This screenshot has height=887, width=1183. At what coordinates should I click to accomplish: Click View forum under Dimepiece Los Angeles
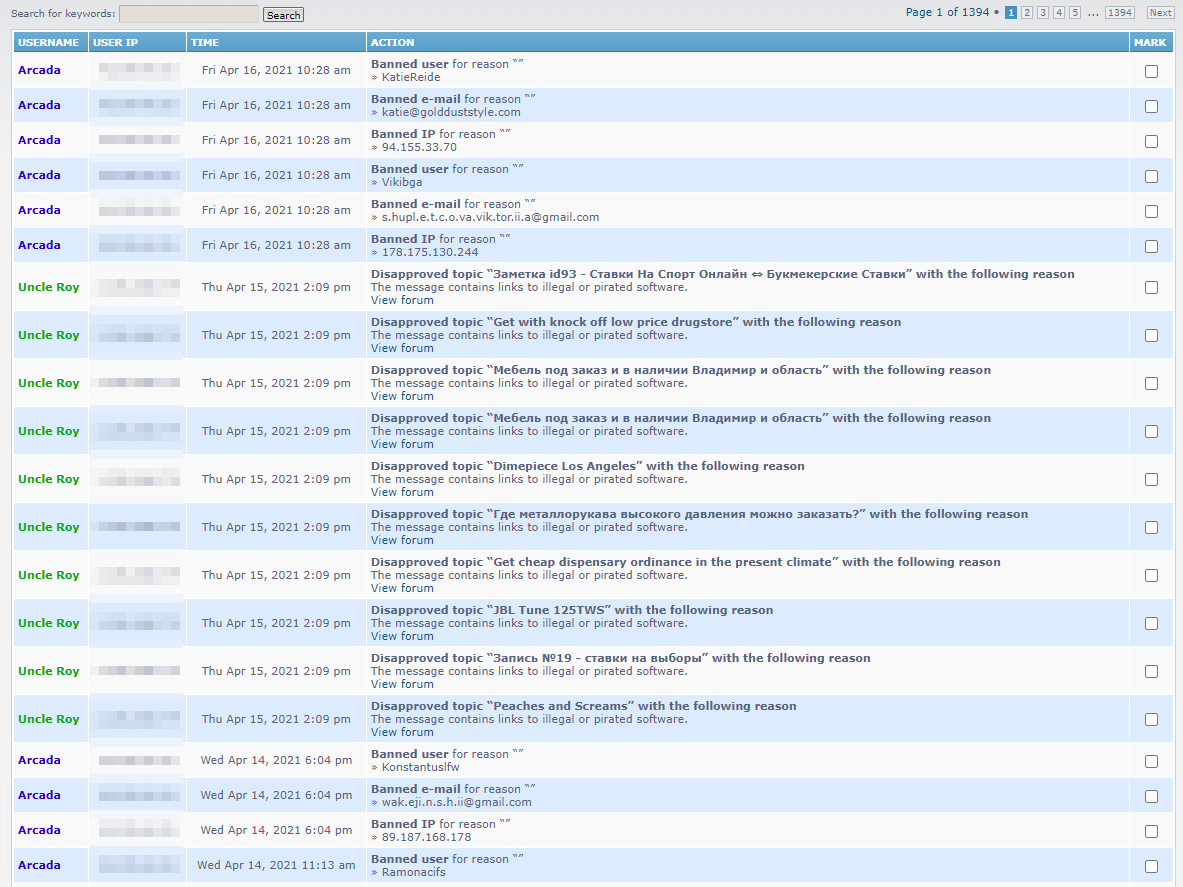(x=402, y=492)
